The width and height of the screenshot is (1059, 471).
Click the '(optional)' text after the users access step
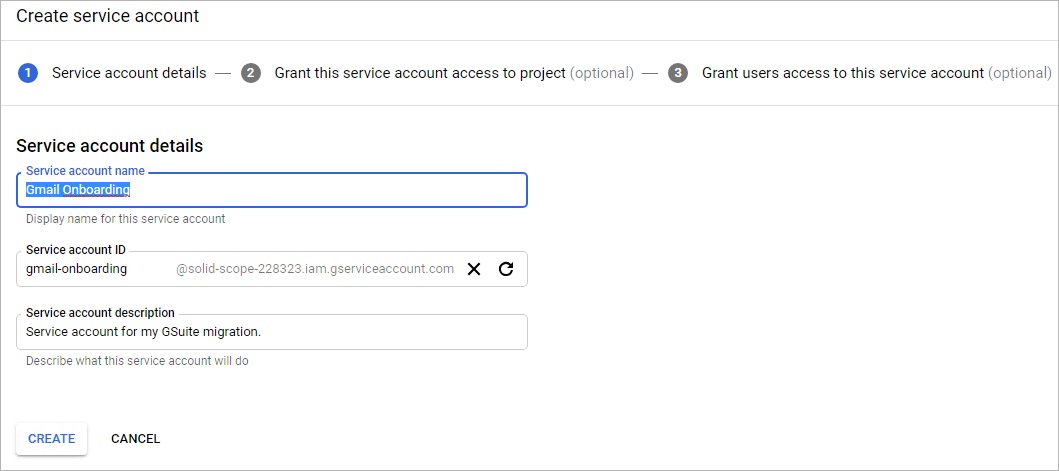point(1020,73)
